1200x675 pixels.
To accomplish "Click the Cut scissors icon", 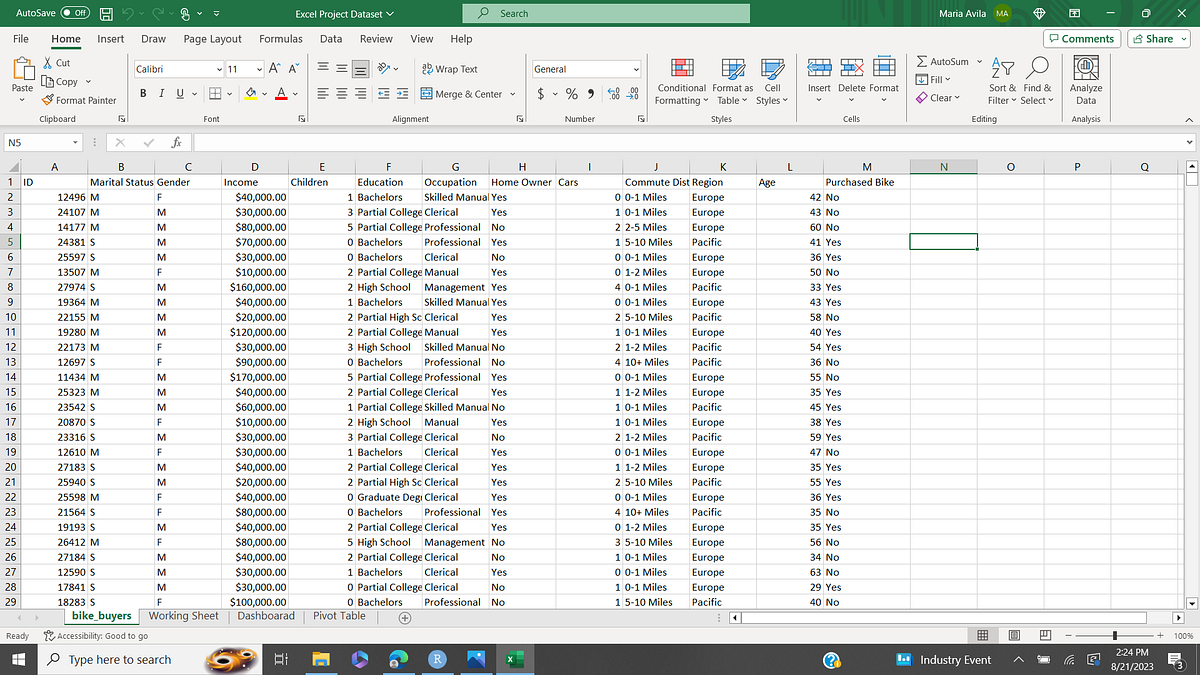I will (x=49, y=63).
